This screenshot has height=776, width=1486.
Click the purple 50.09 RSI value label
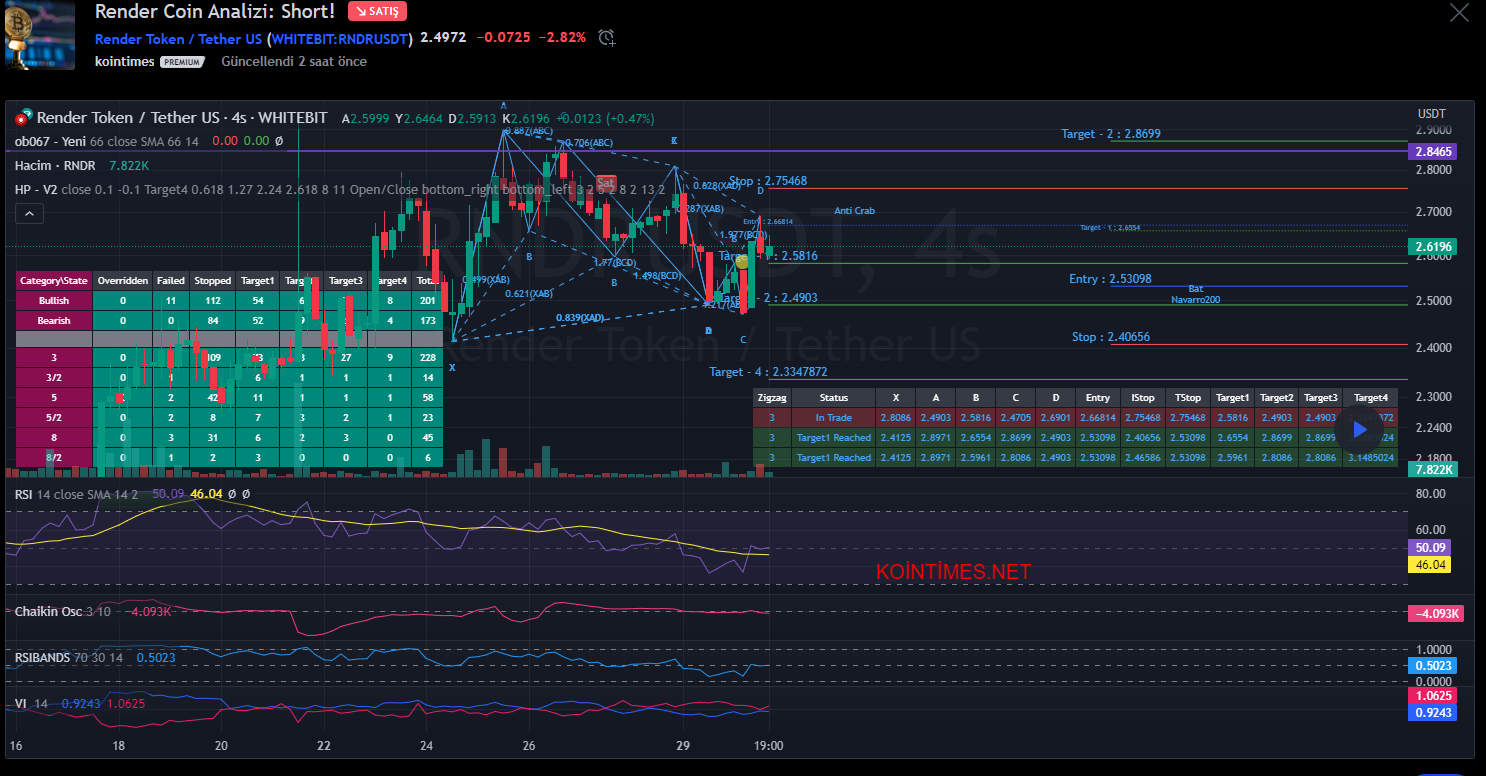[x=1428, y=548]
